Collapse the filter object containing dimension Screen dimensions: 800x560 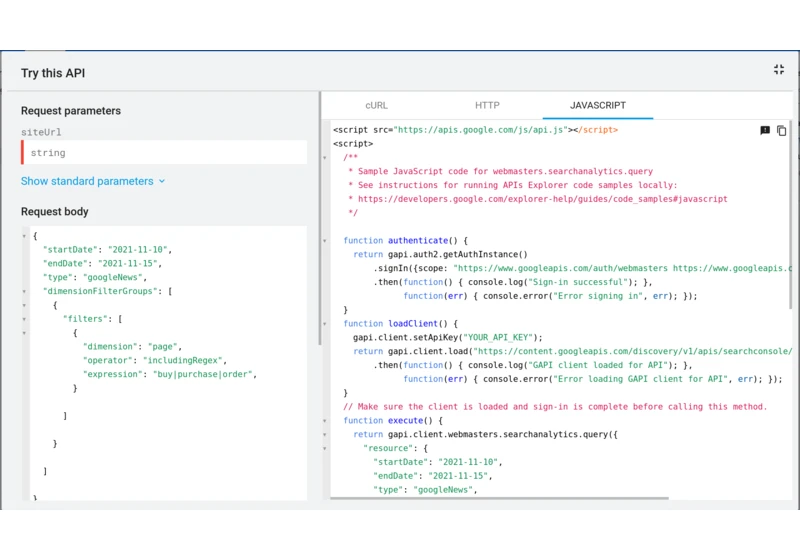click(x=24, y=333)
